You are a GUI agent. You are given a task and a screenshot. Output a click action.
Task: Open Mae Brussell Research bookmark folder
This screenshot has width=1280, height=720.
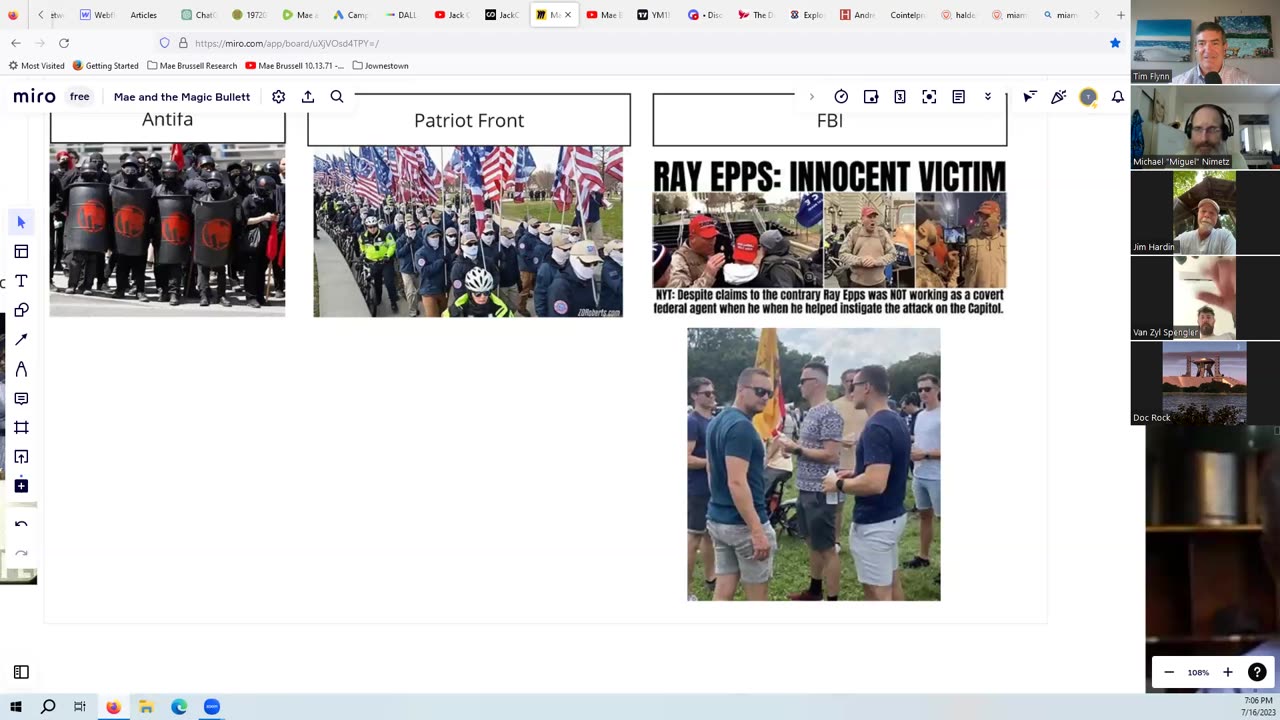click(x=192, y=66)
